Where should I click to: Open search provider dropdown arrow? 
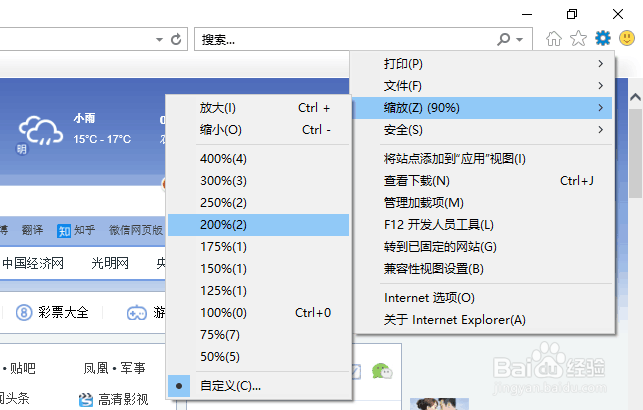click(x=520, y=40)
